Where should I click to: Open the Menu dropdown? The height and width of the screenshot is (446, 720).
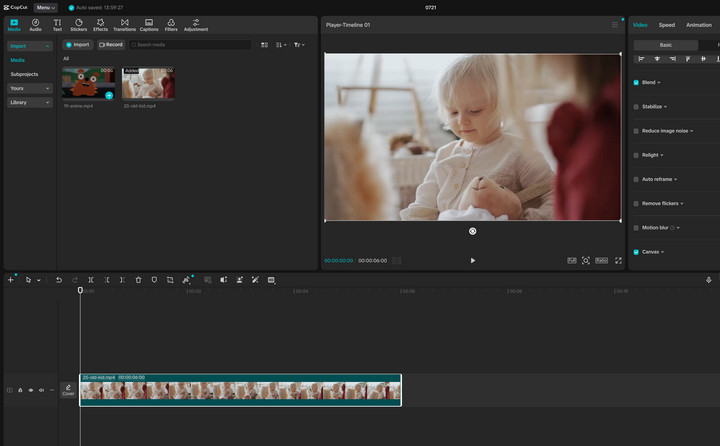pyautogui.click(x=45, y=7)
